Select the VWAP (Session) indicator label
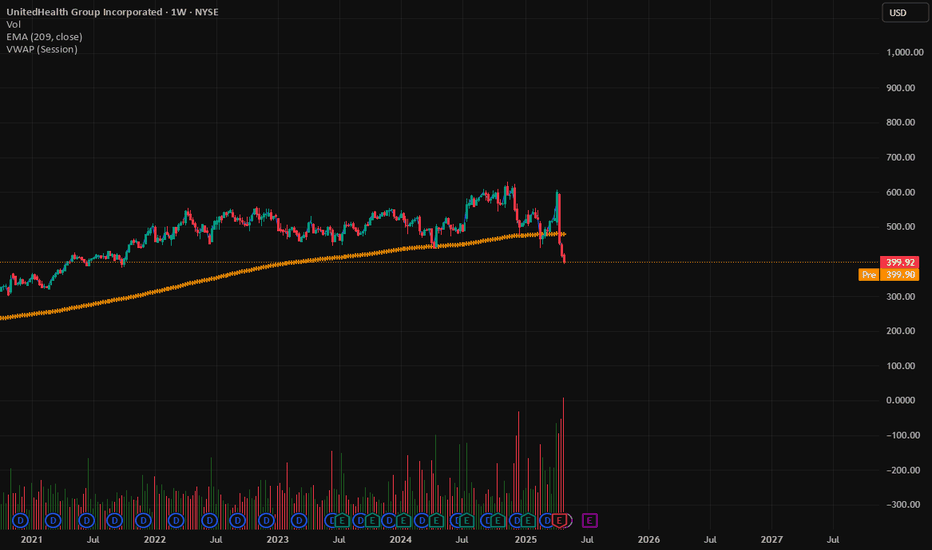 point(42,49)
